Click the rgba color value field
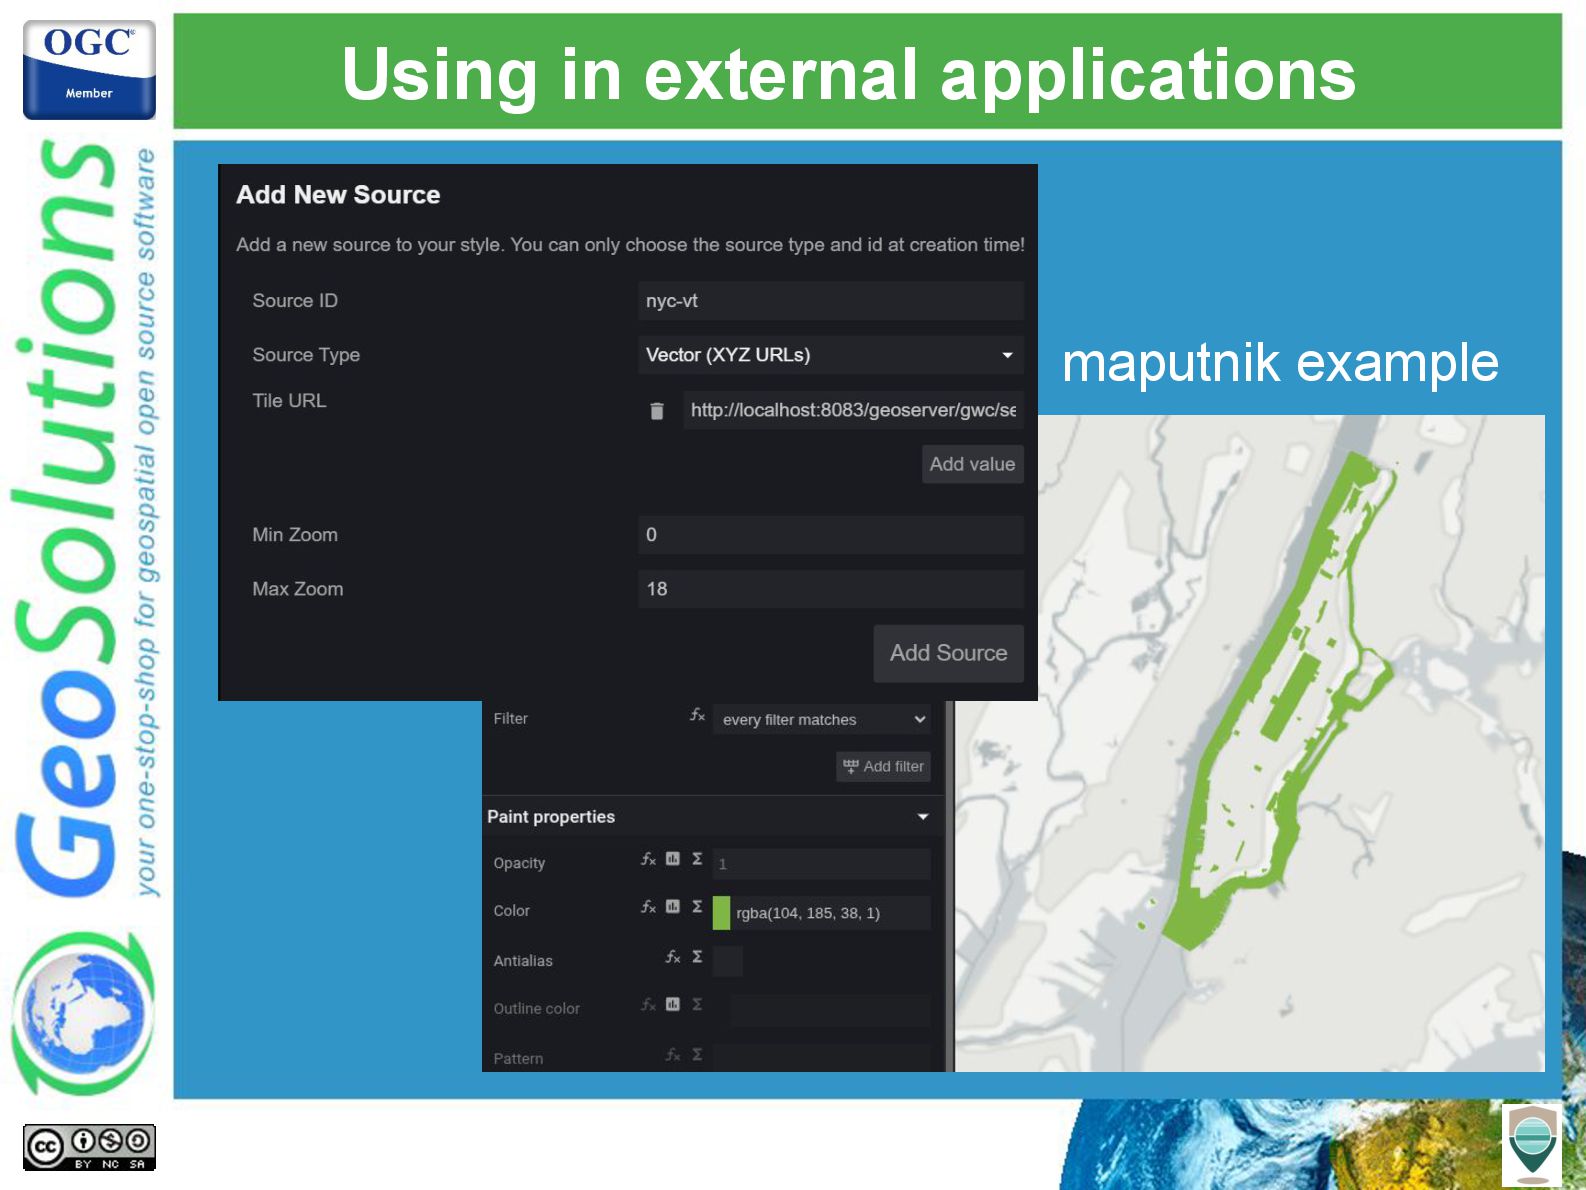 (831, 913)
